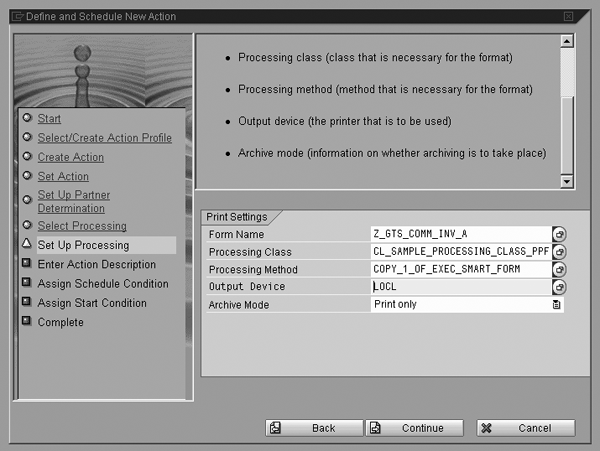Screen dimensions: 600x451
Task: Click the dialog title bar icon
Action: 11,16
